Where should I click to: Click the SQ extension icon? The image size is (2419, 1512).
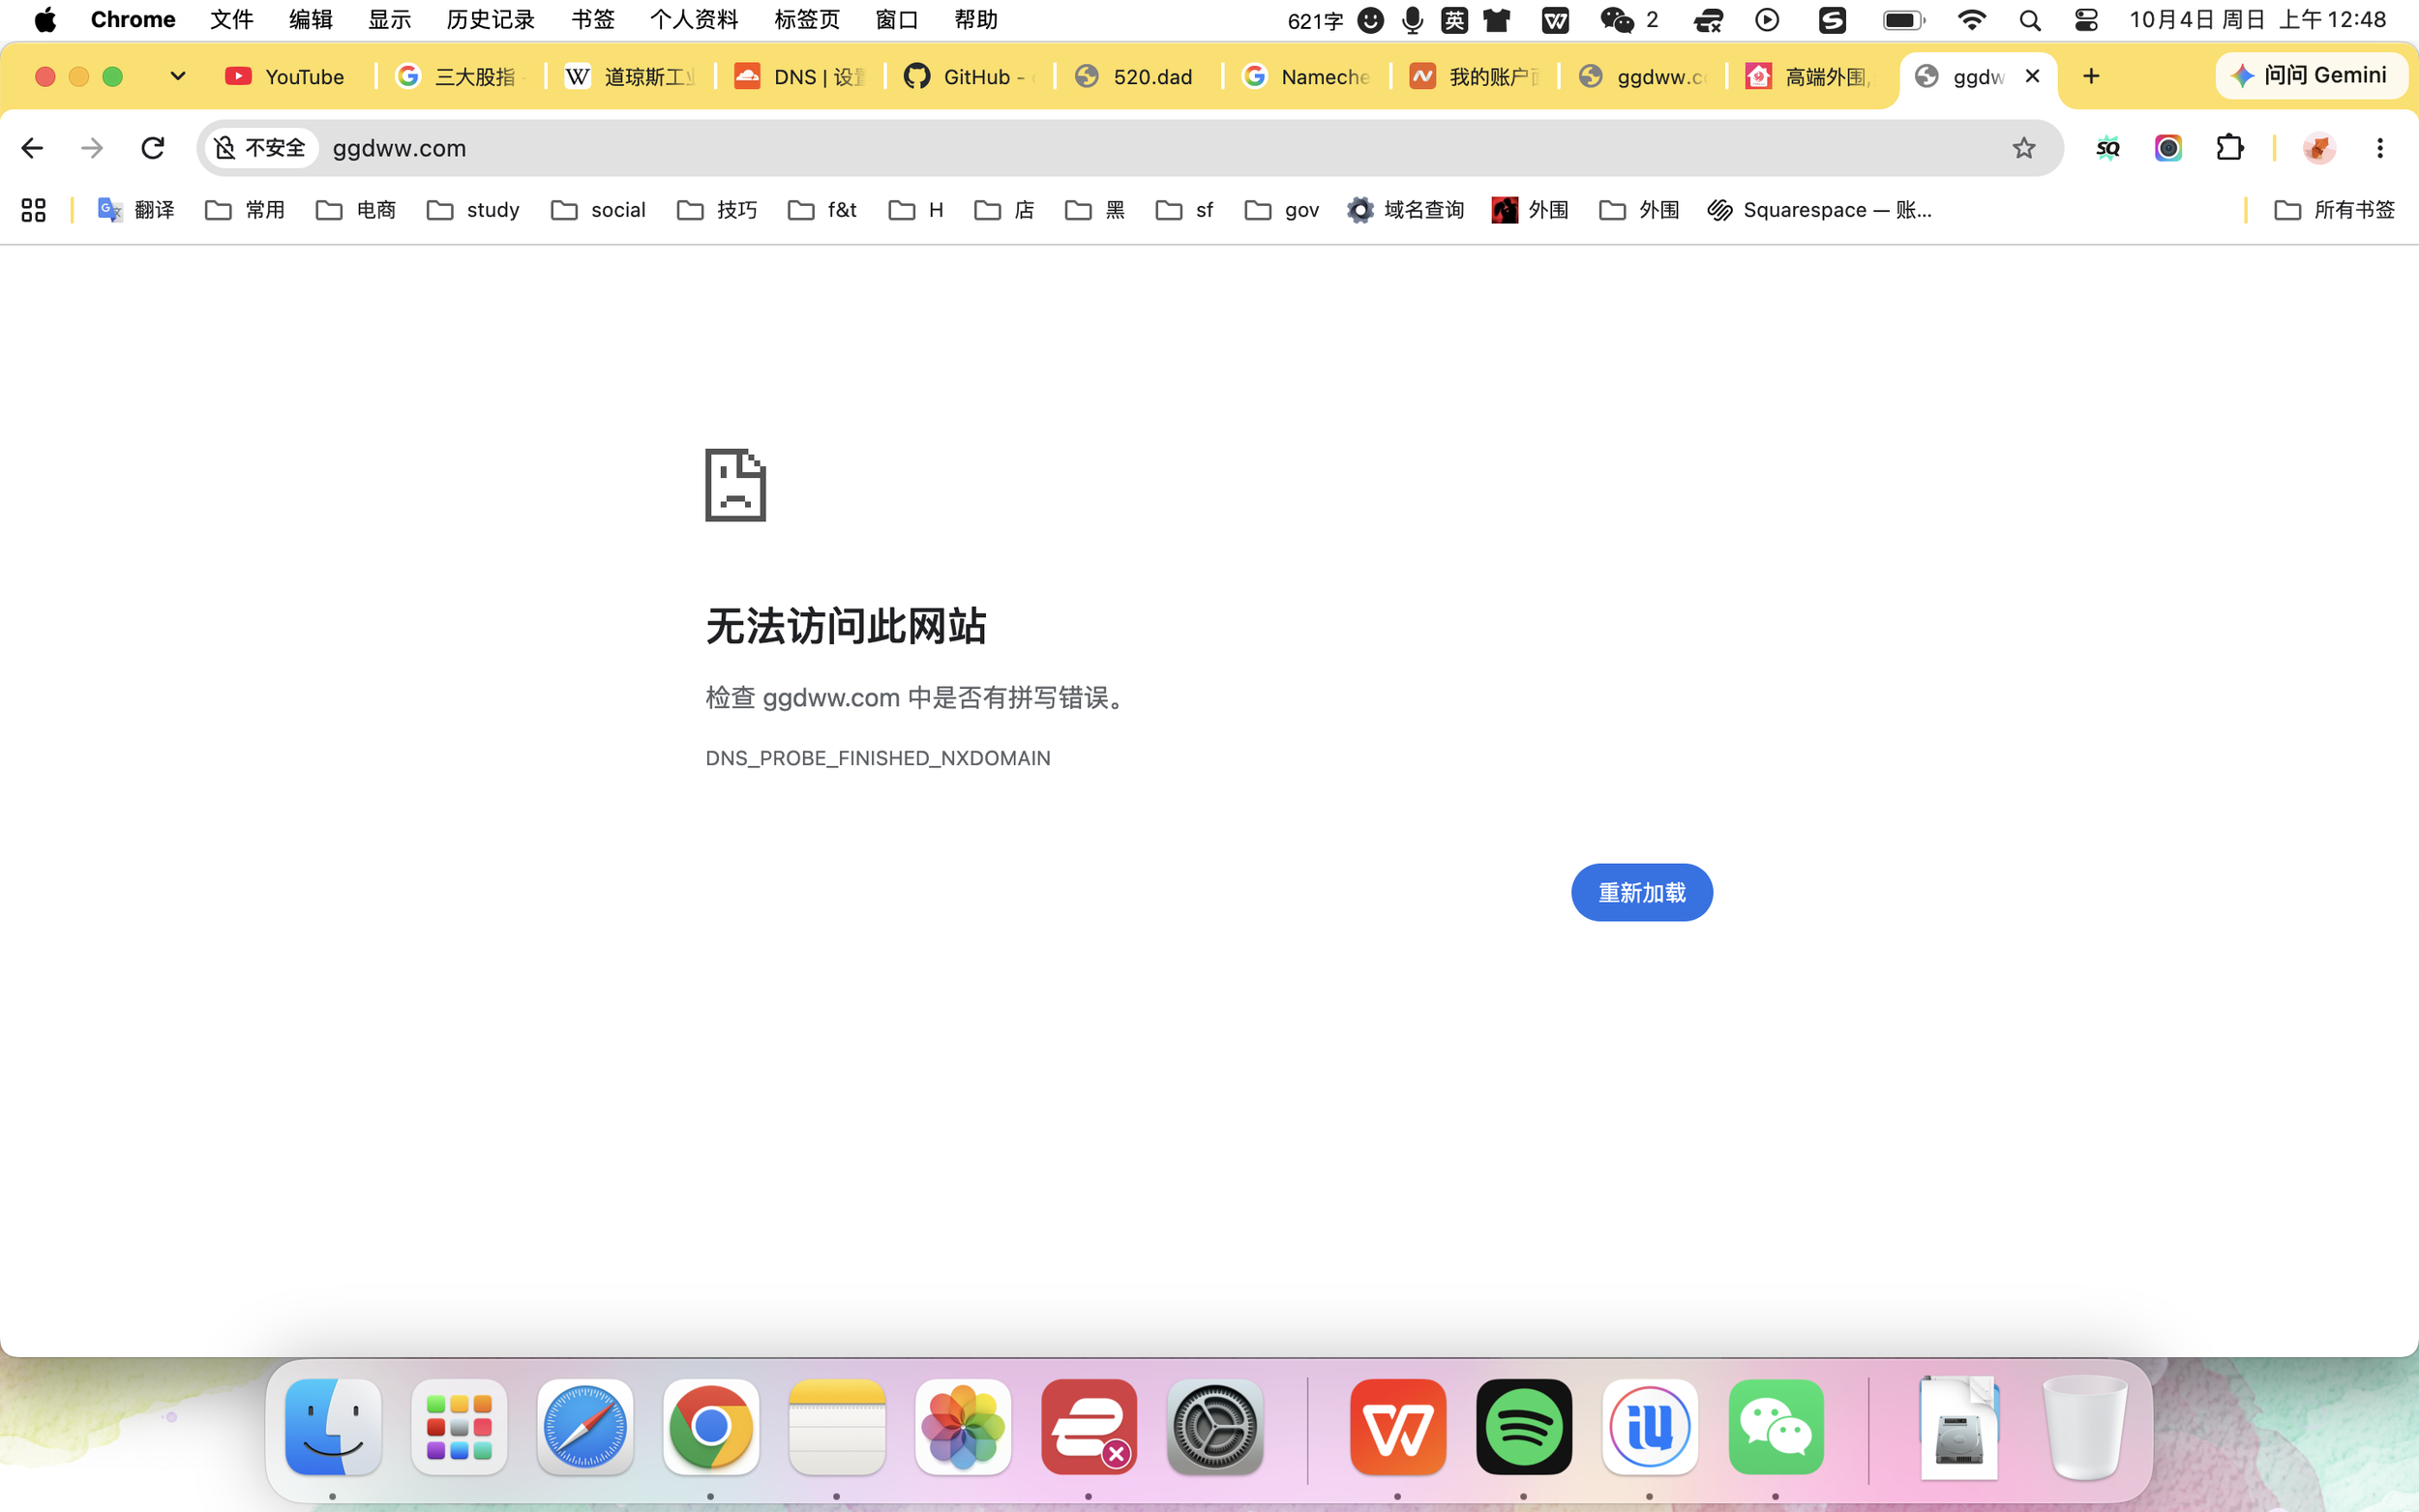point(2107,148)
